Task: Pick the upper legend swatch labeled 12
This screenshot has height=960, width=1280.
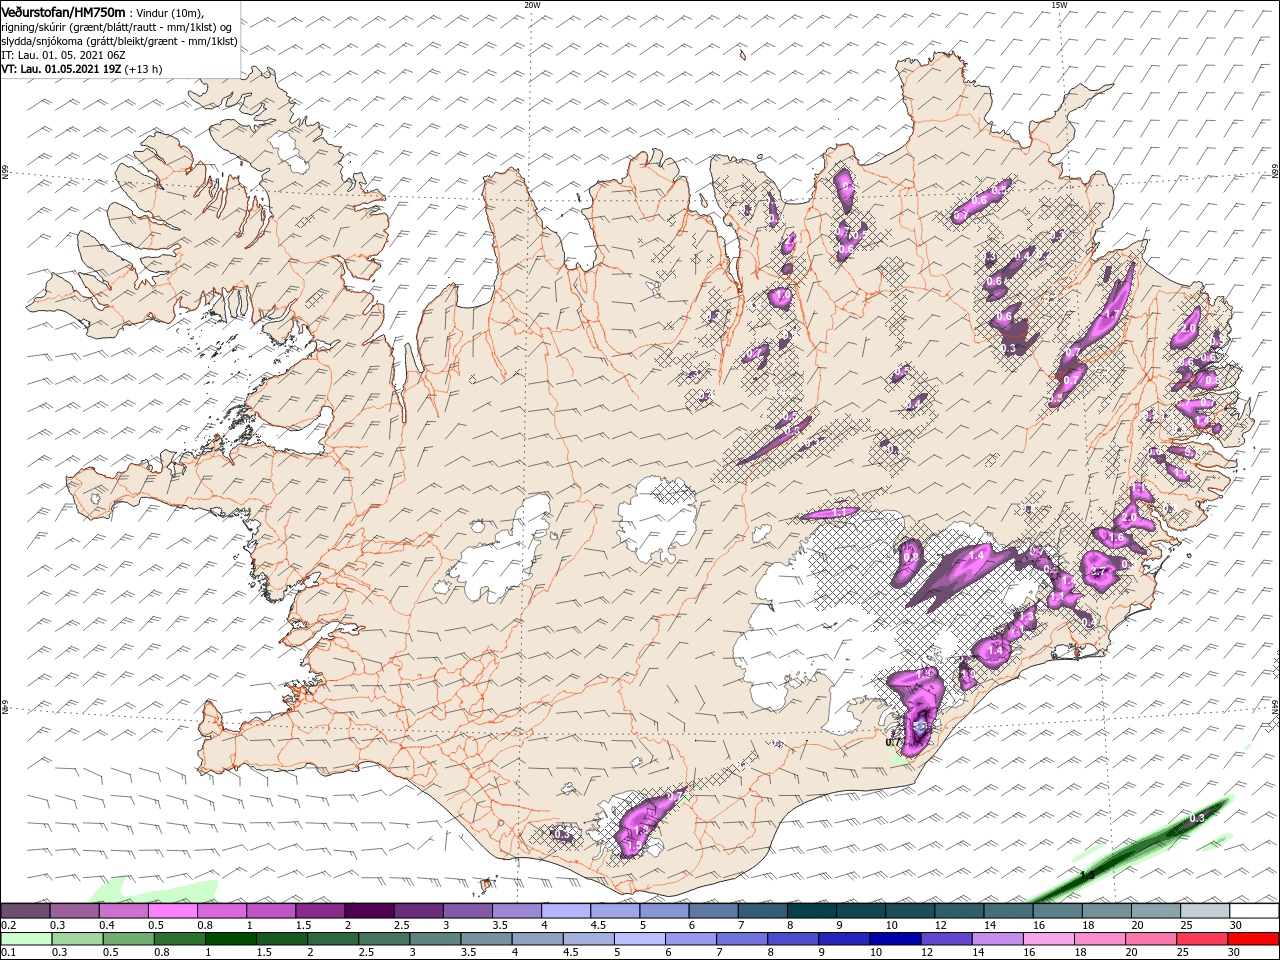Action: pos(958,911)
